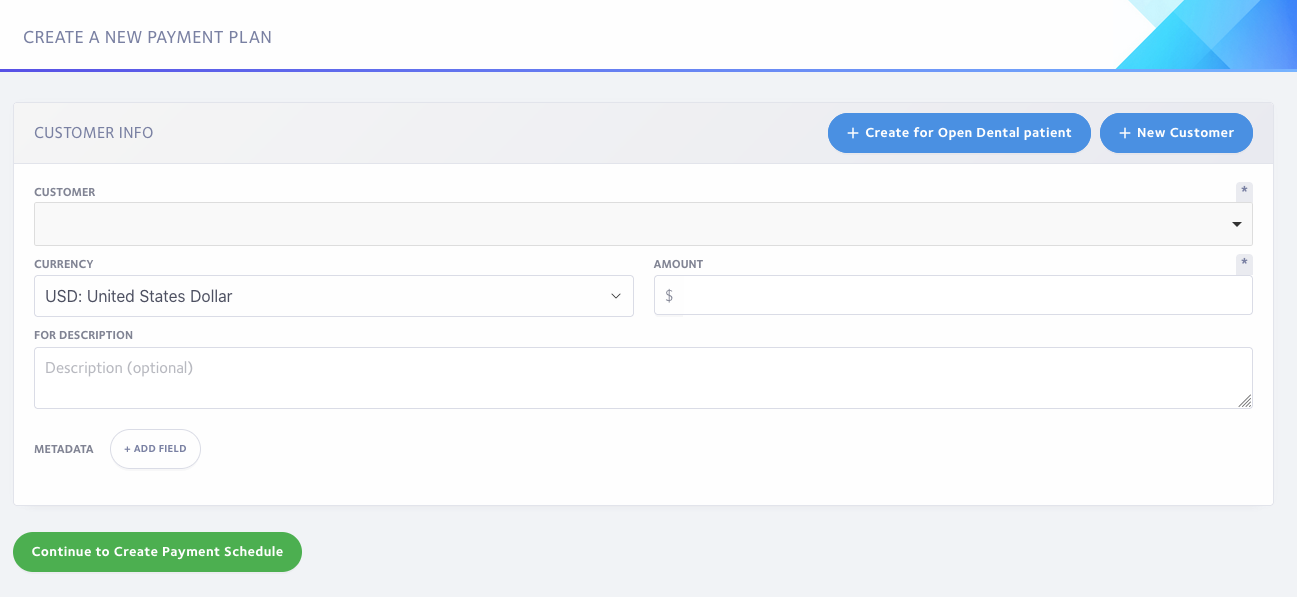1297x597 pixels.
Task: Click the description box resize handle
Action: point(1244,400)
